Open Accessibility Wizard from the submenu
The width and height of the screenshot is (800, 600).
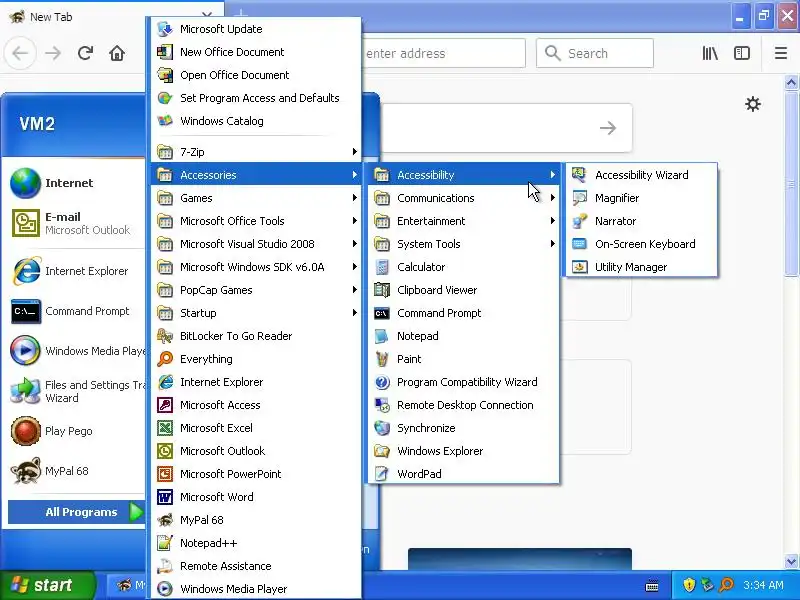641,175
